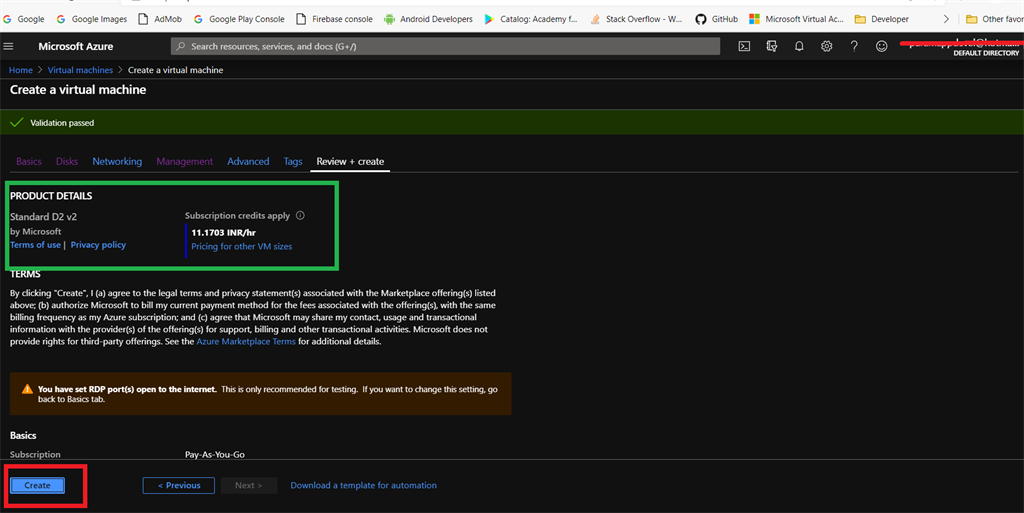Click Download a template for automation

(x=364, y=485)
